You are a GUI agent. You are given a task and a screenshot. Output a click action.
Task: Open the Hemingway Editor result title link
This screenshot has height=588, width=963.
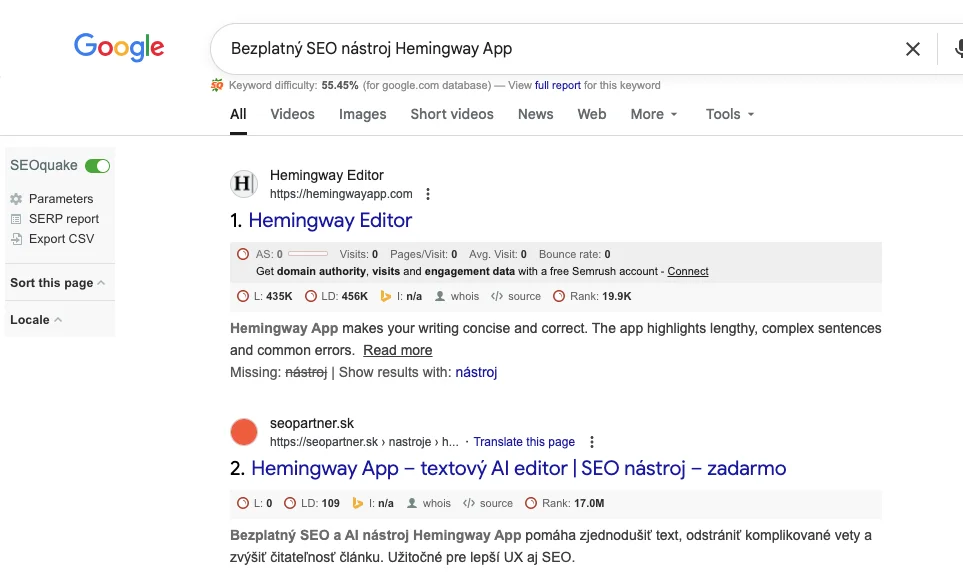330,220
